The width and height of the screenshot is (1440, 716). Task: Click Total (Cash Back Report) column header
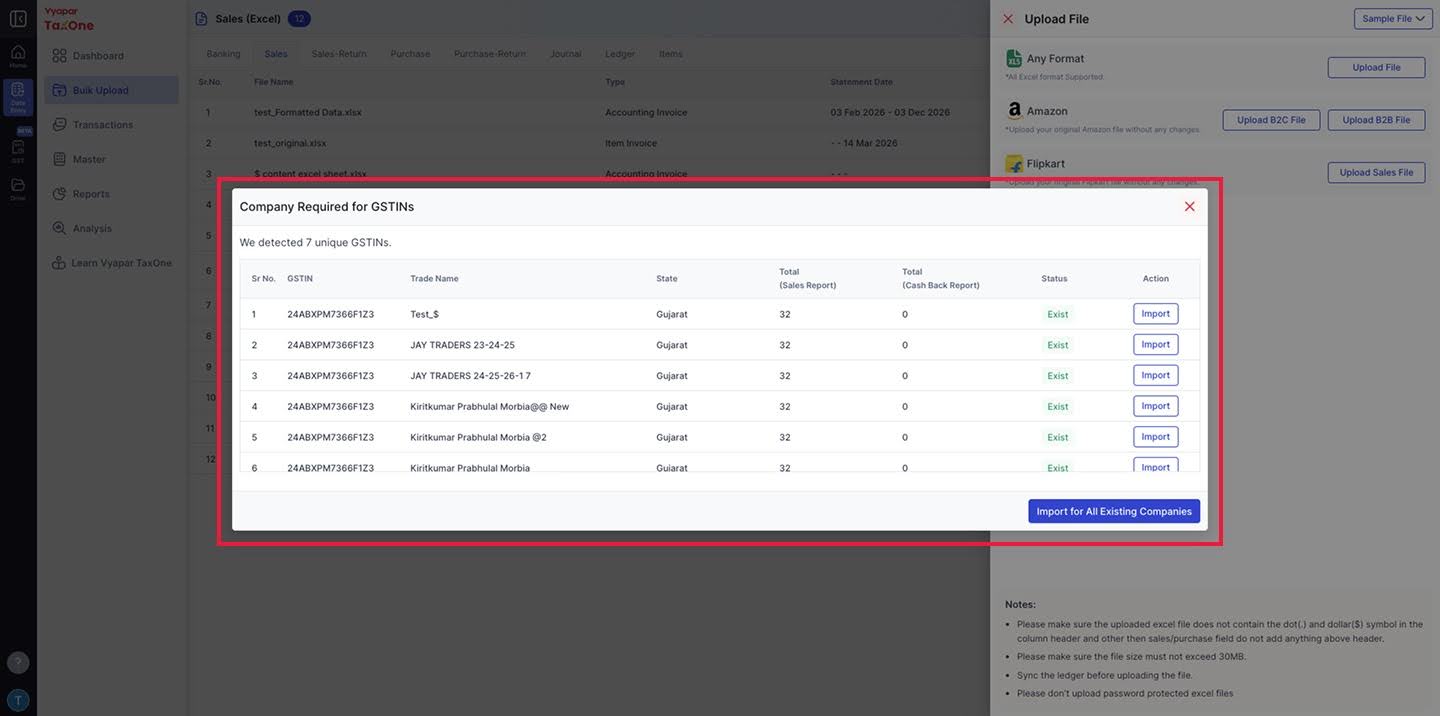(941, 278)
